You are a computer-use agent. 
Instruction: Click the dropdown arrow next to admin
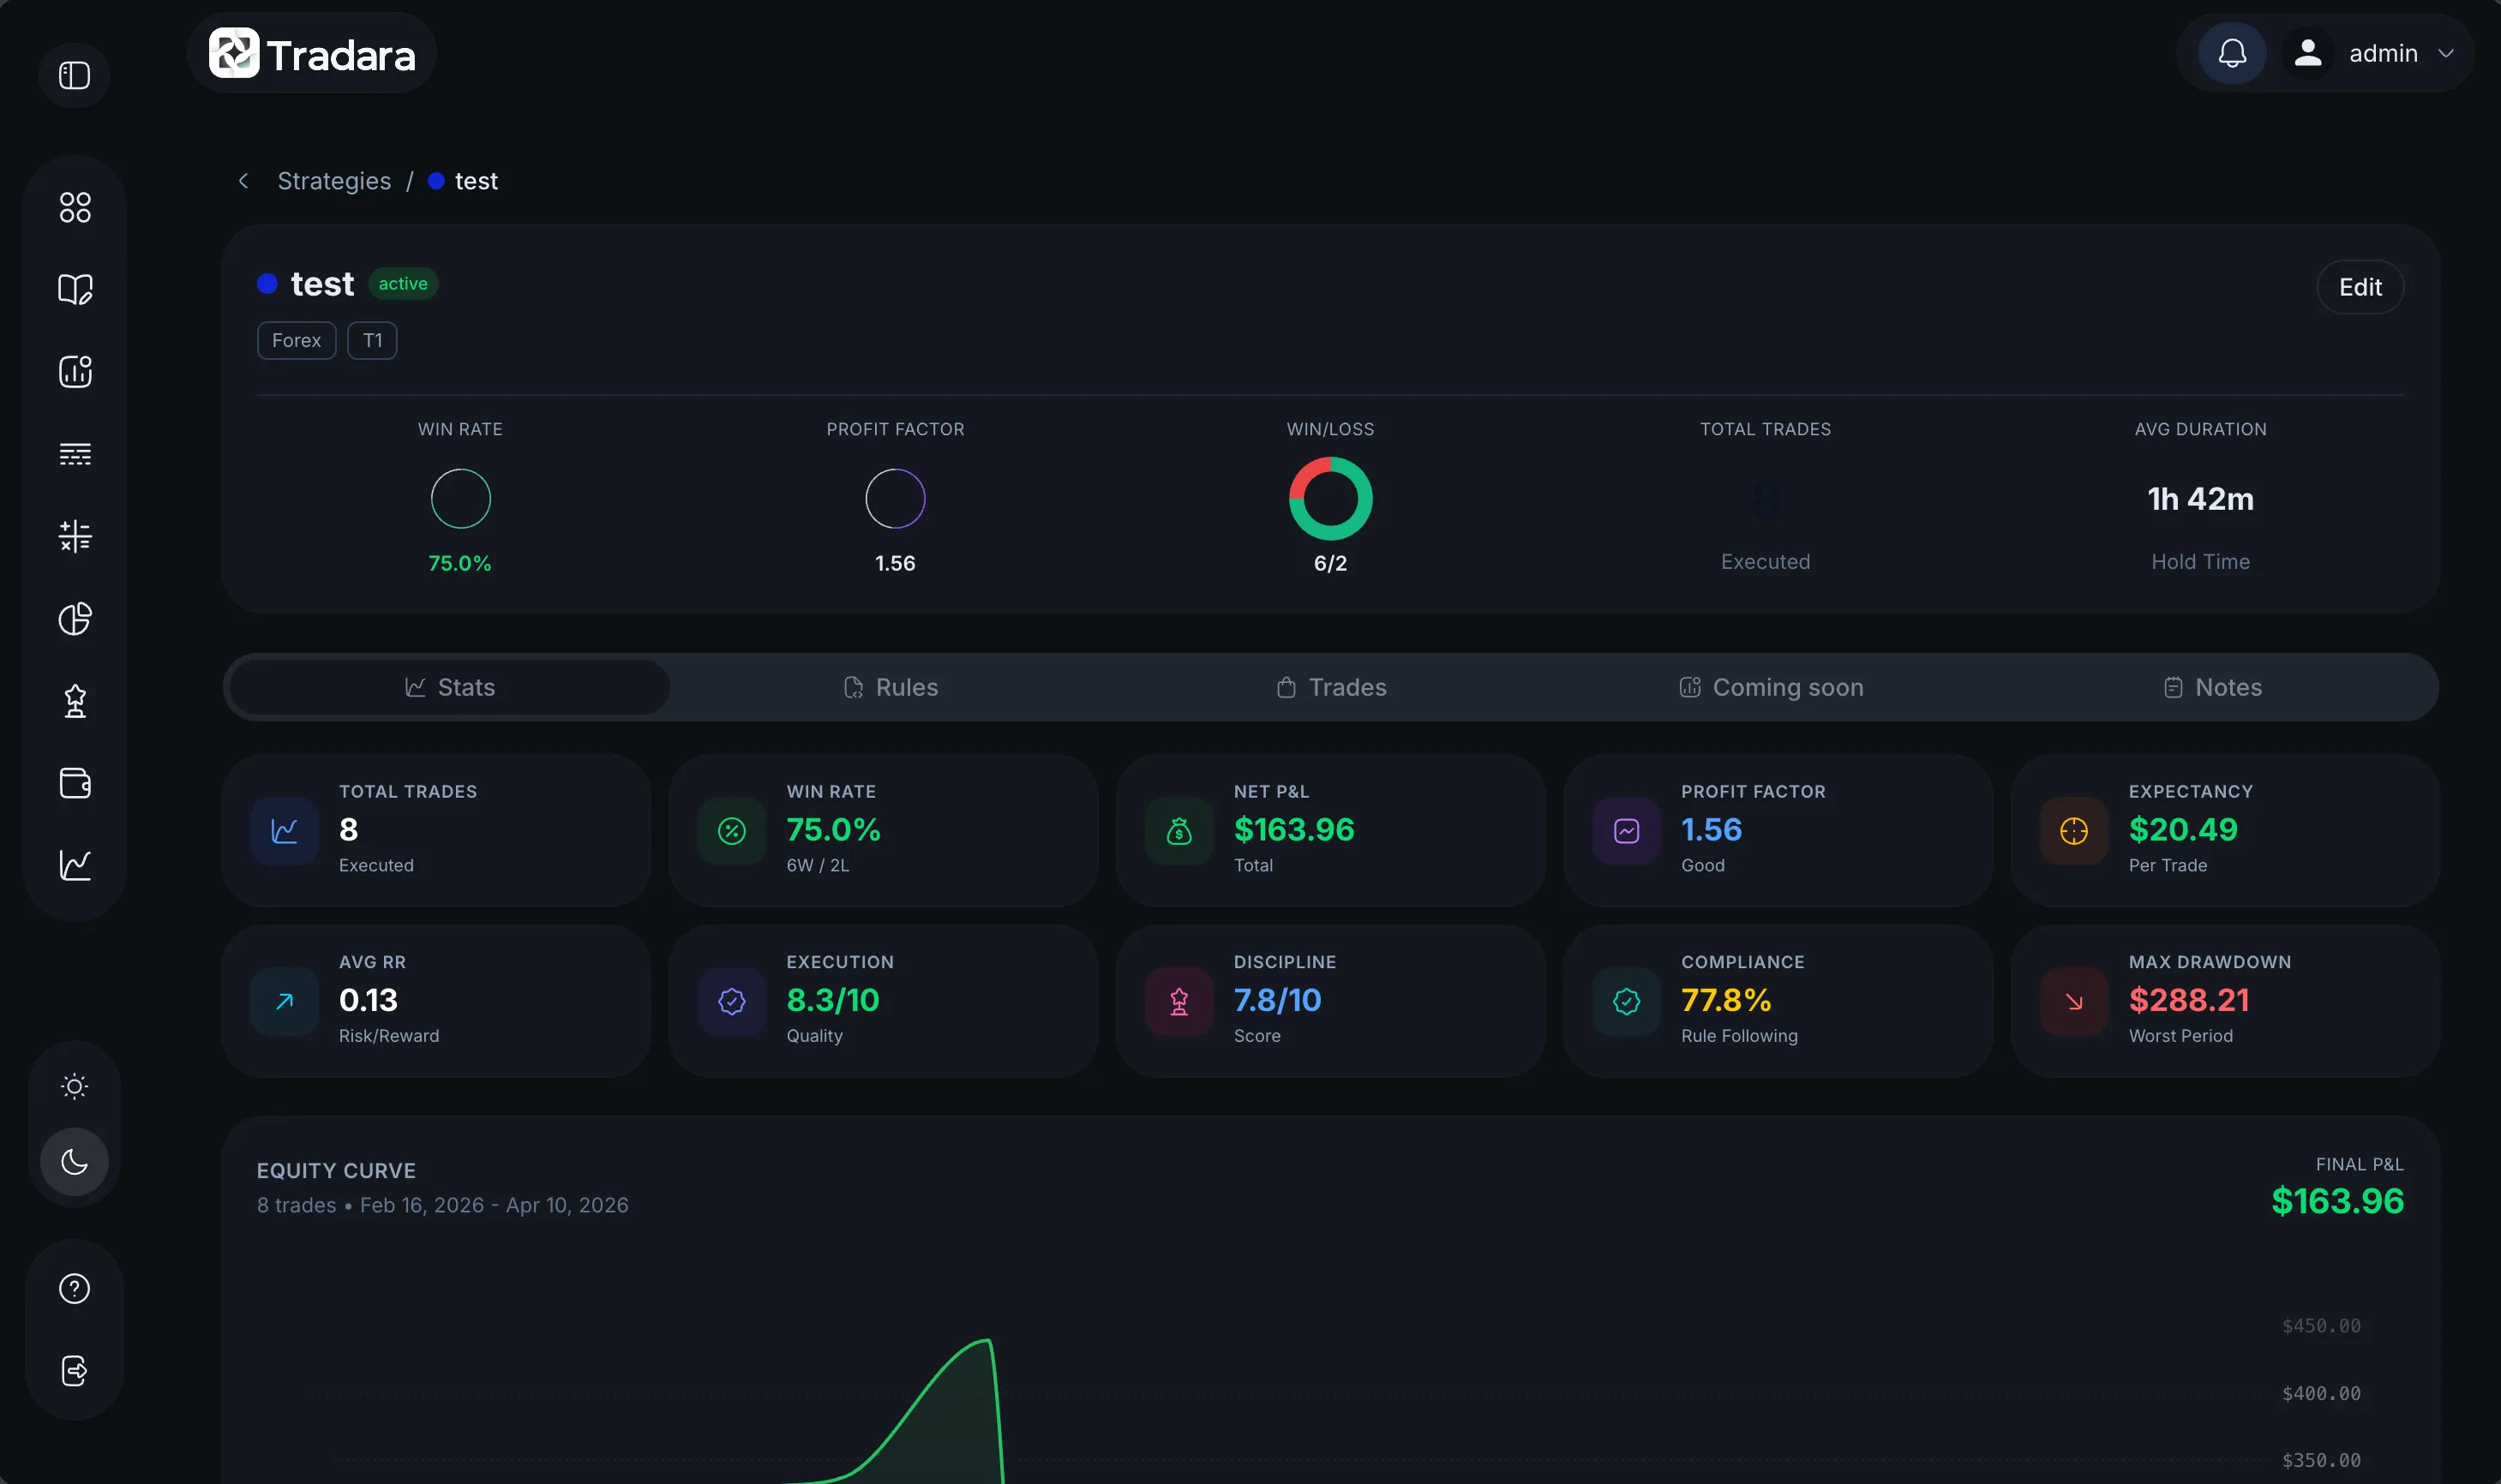coord(2446,53)
